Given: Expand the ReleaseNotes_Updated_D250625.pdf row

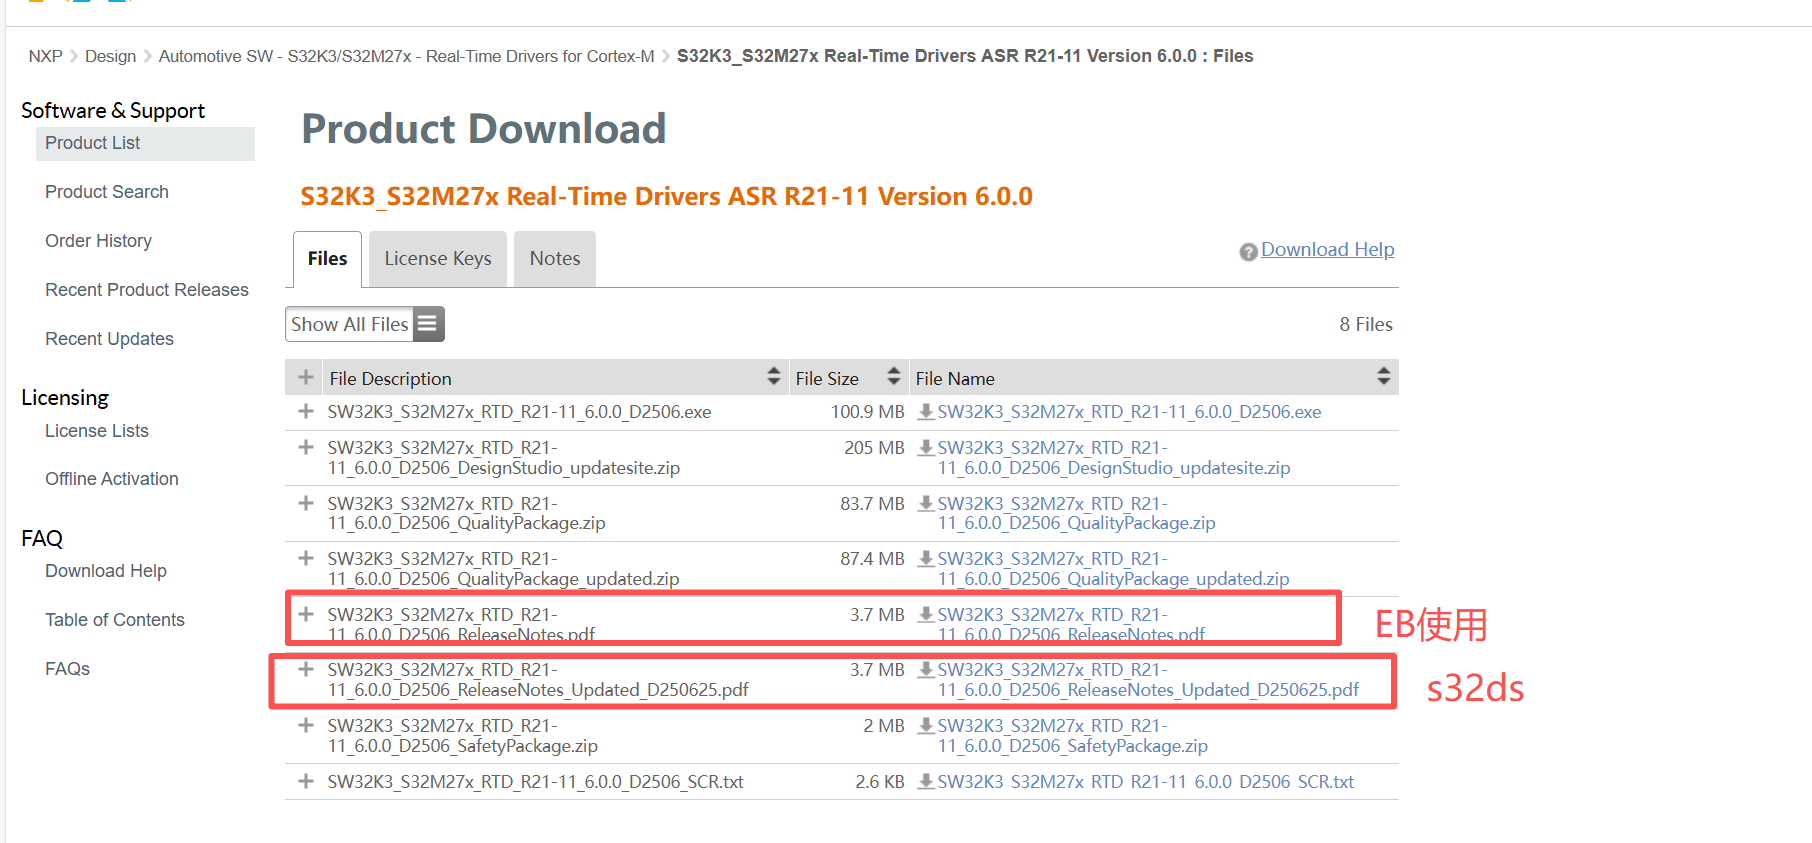Looking at the screenshot, I should (x=306, y=669).
